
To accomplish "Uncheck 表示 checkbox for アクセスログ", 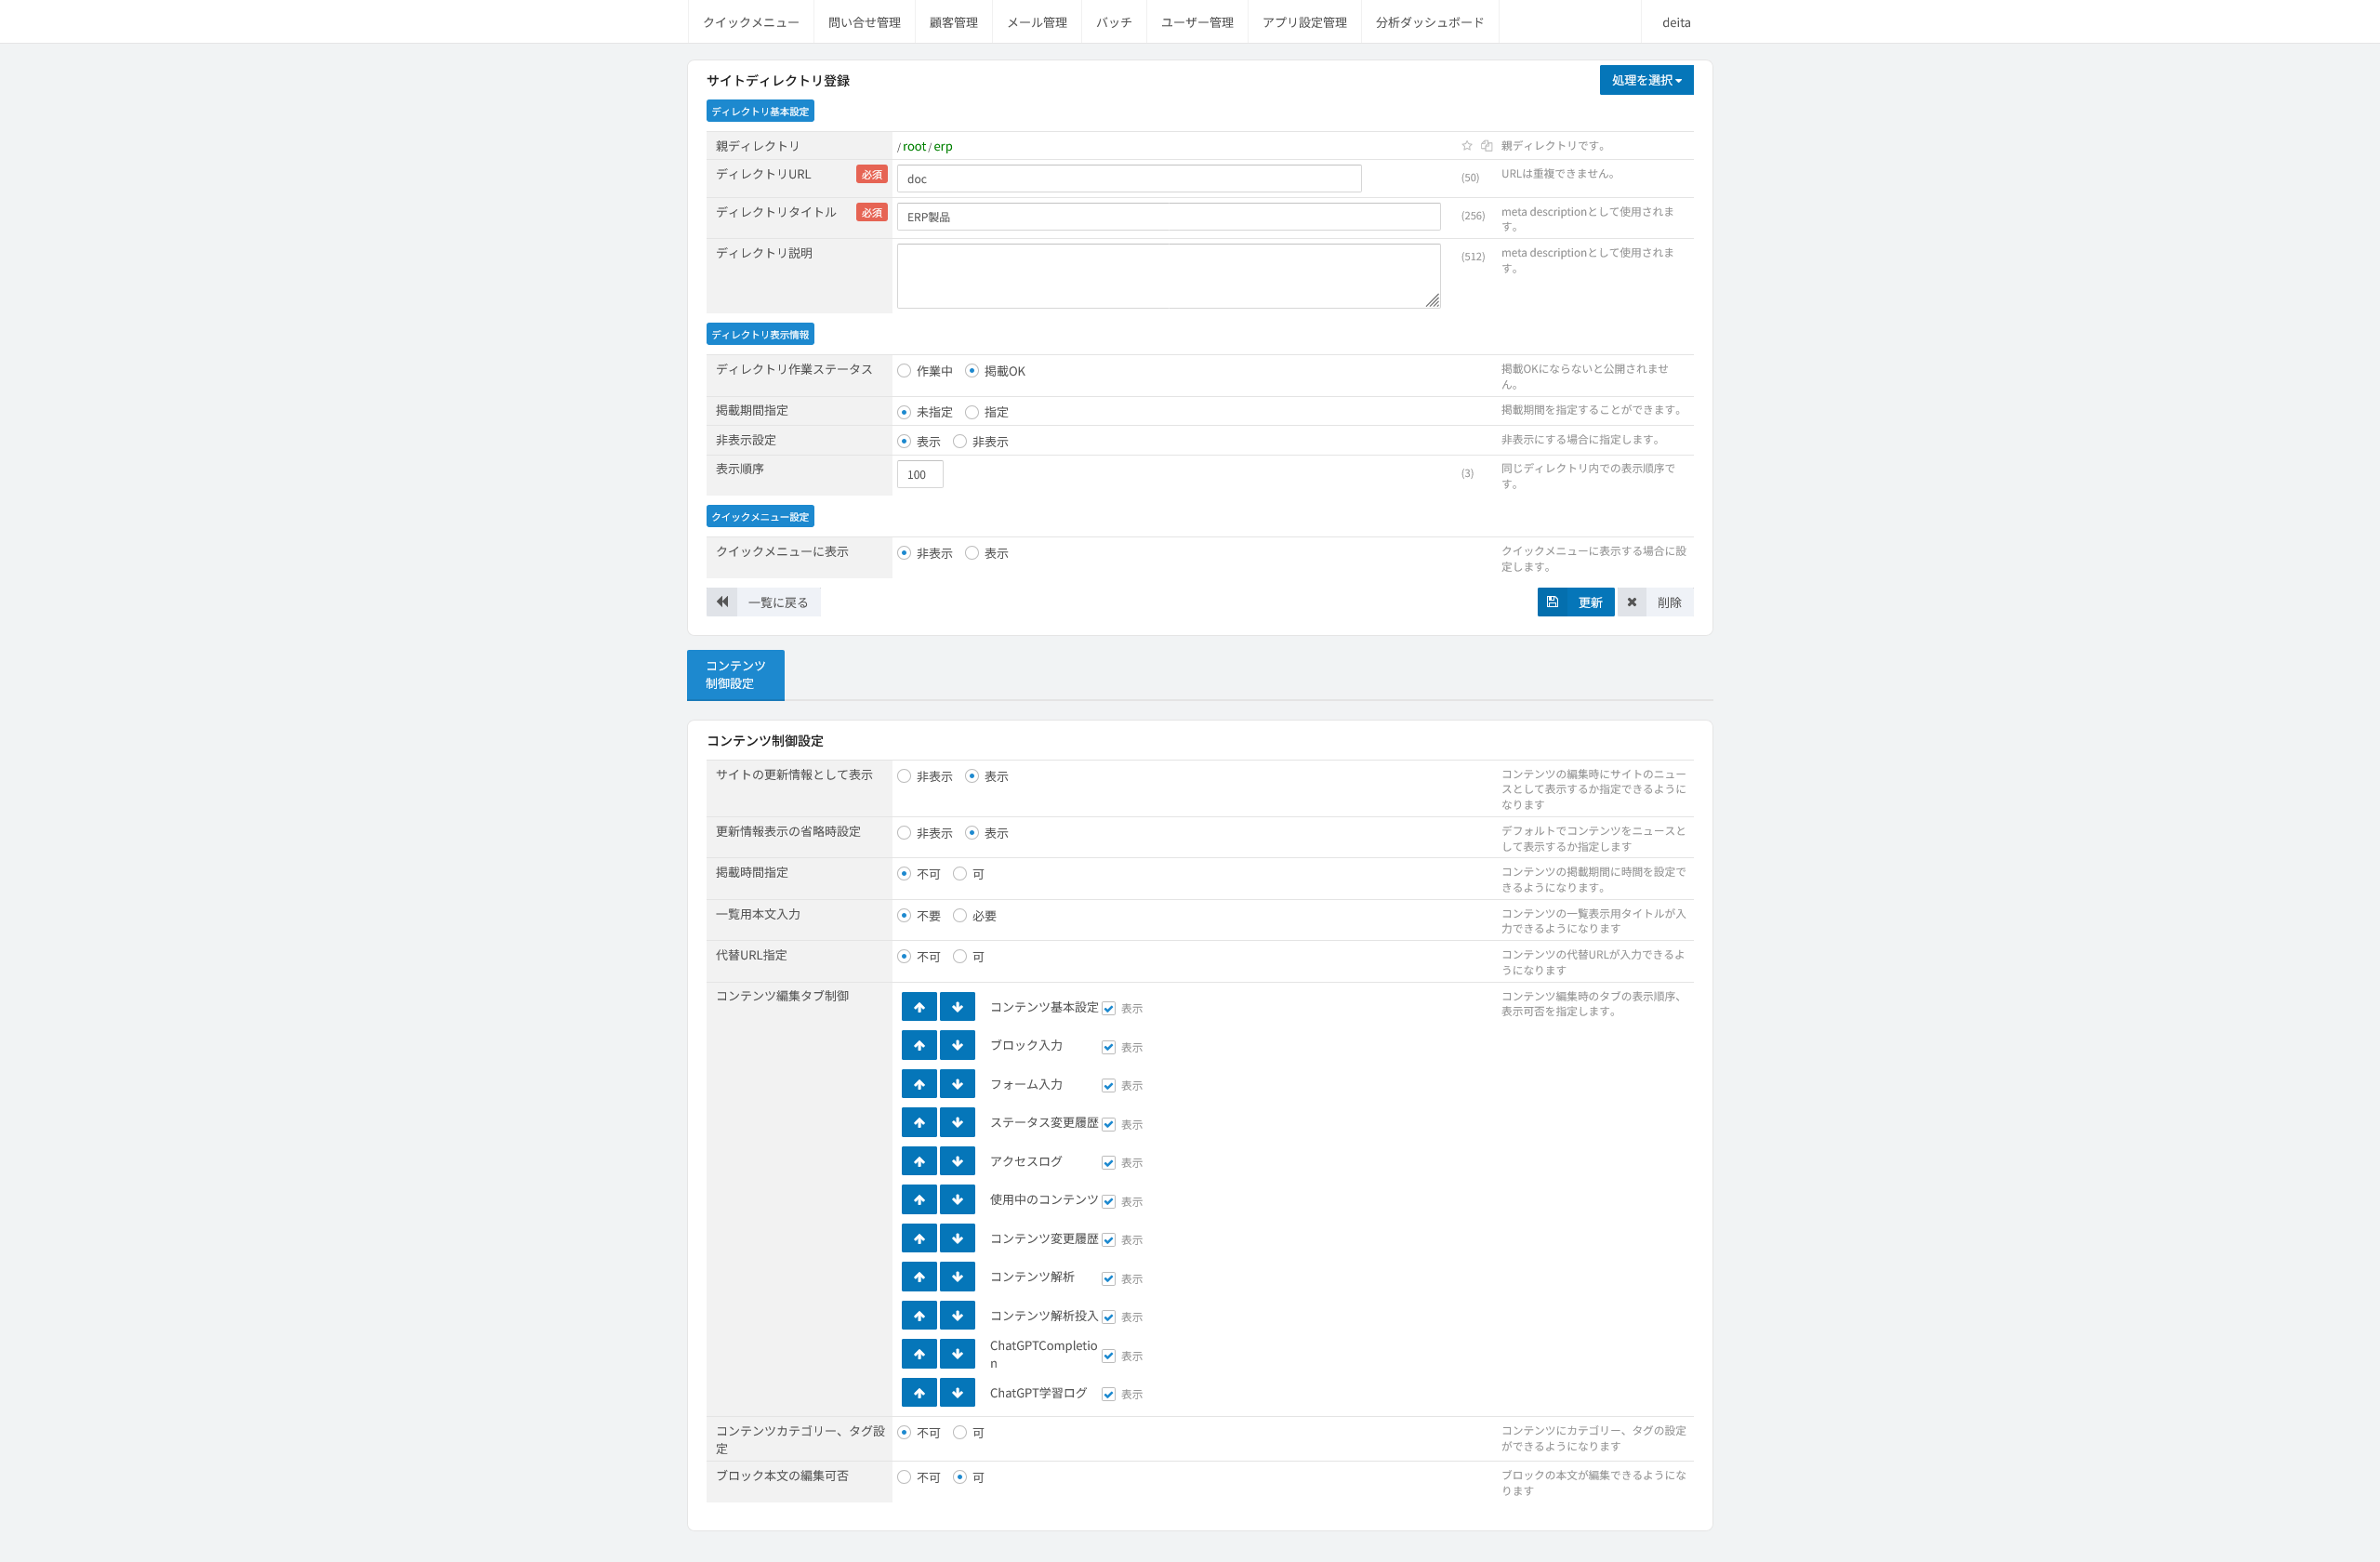I will (1108, 1162).
